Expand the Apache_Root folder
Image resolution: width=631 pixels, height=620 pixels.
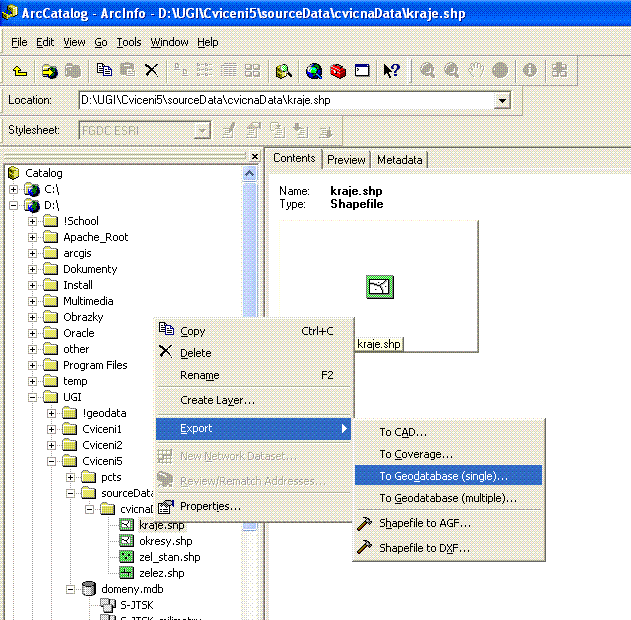click(32, 237)
